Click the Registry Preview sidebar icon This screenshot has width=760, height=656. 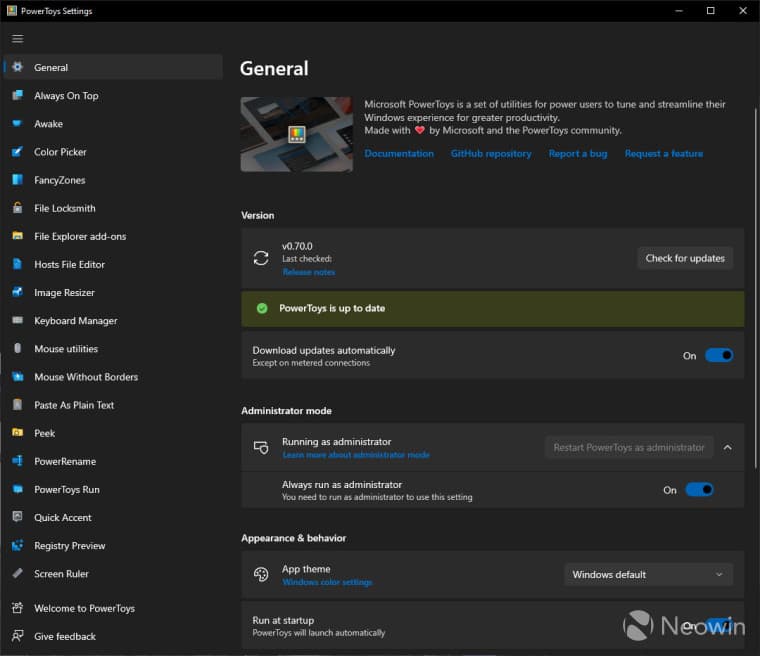[x=17, y=546]
